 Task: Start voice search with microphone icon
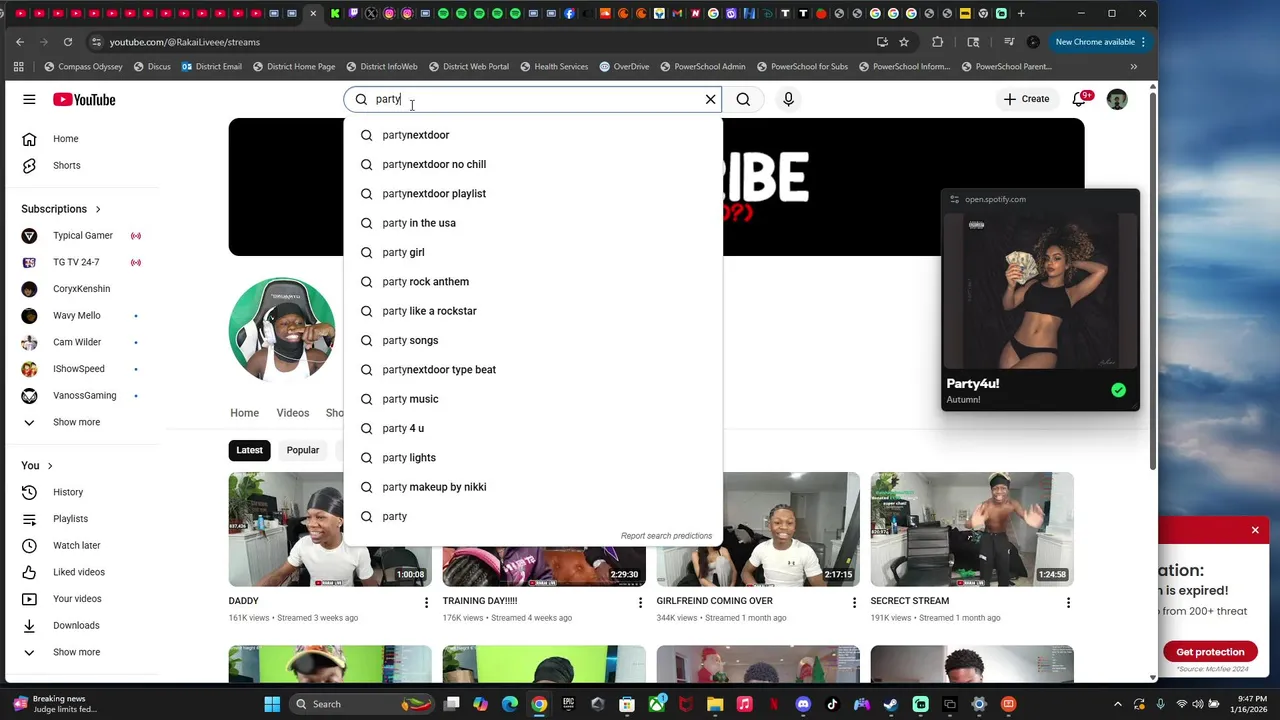tap(788, 99)
